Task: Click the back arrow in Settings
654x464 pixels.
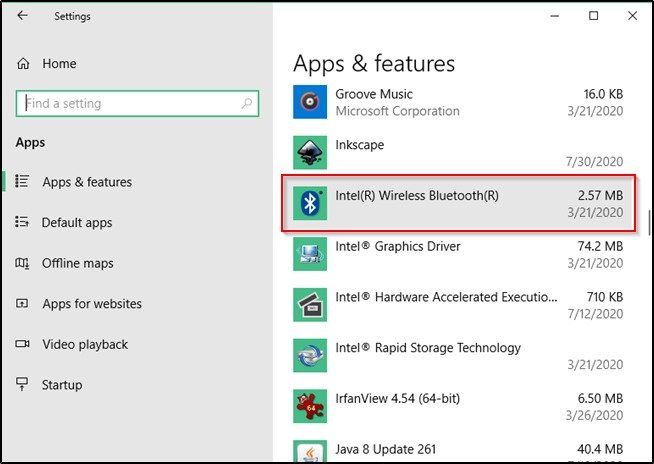Action: 23,16
